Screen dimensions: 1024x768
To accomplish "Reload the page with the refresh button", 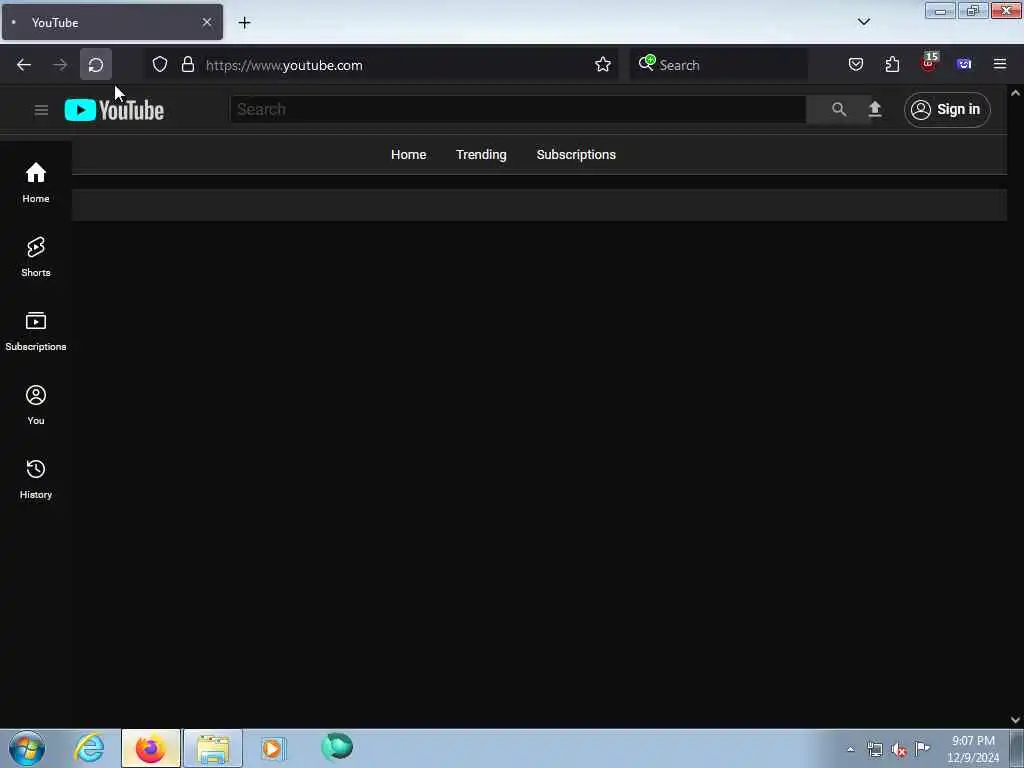I will [96, 65].
